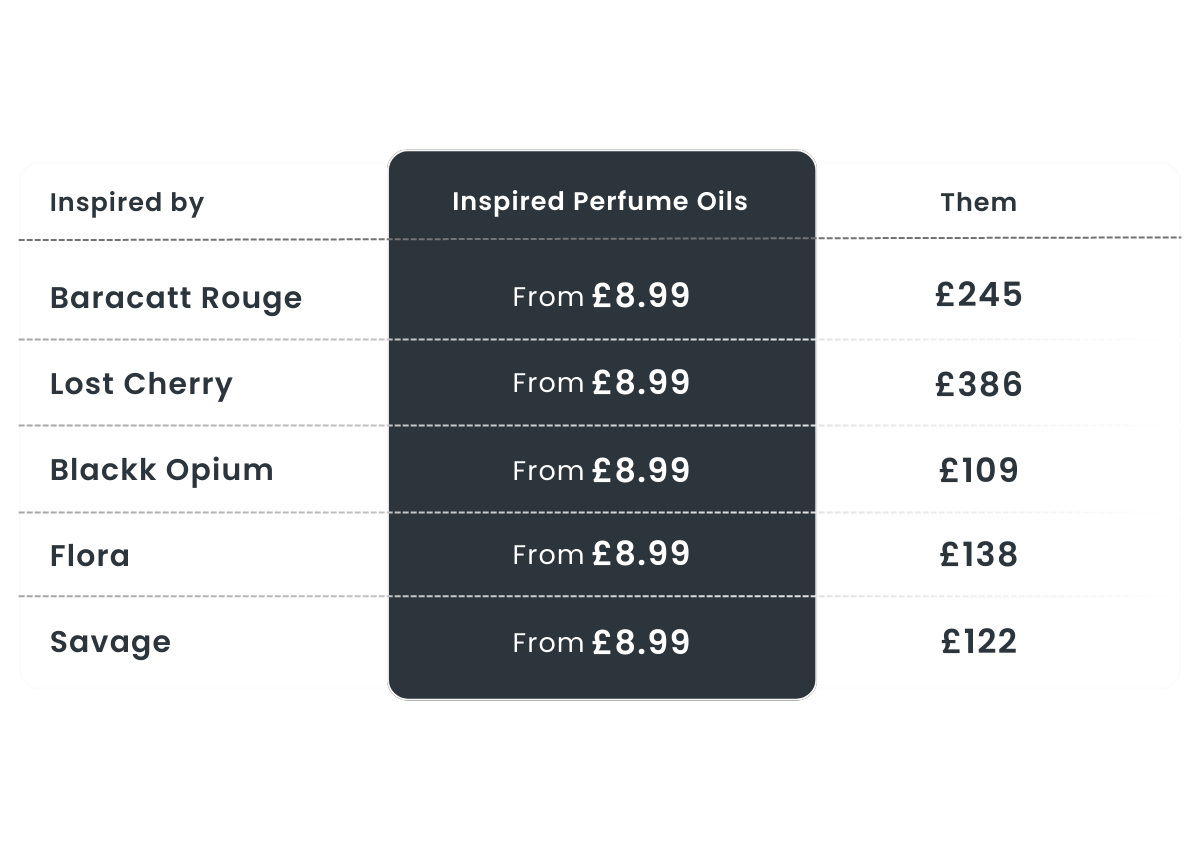Click the Flora fragrance name
The width and height of the screenshot is (1200, 850).
[x=90, y=556]
